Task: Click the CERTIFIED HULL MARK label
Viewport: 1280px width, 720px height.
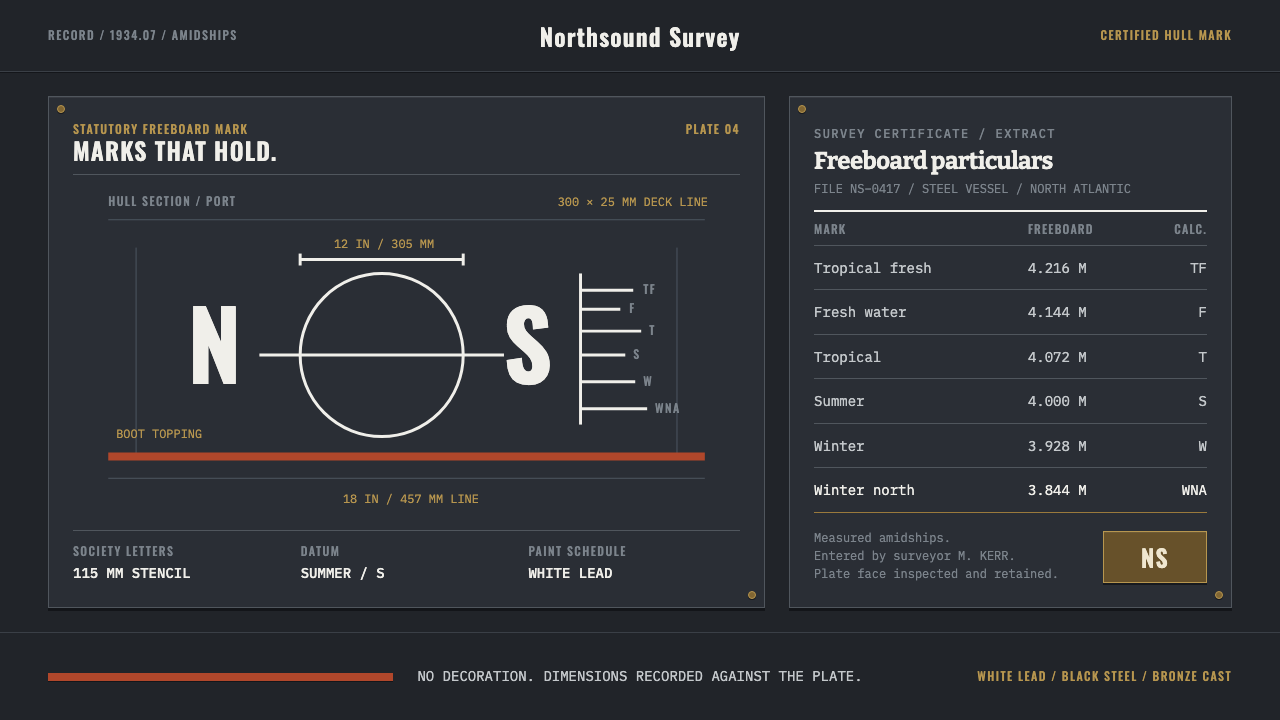Action: [x=1166, y=35]
